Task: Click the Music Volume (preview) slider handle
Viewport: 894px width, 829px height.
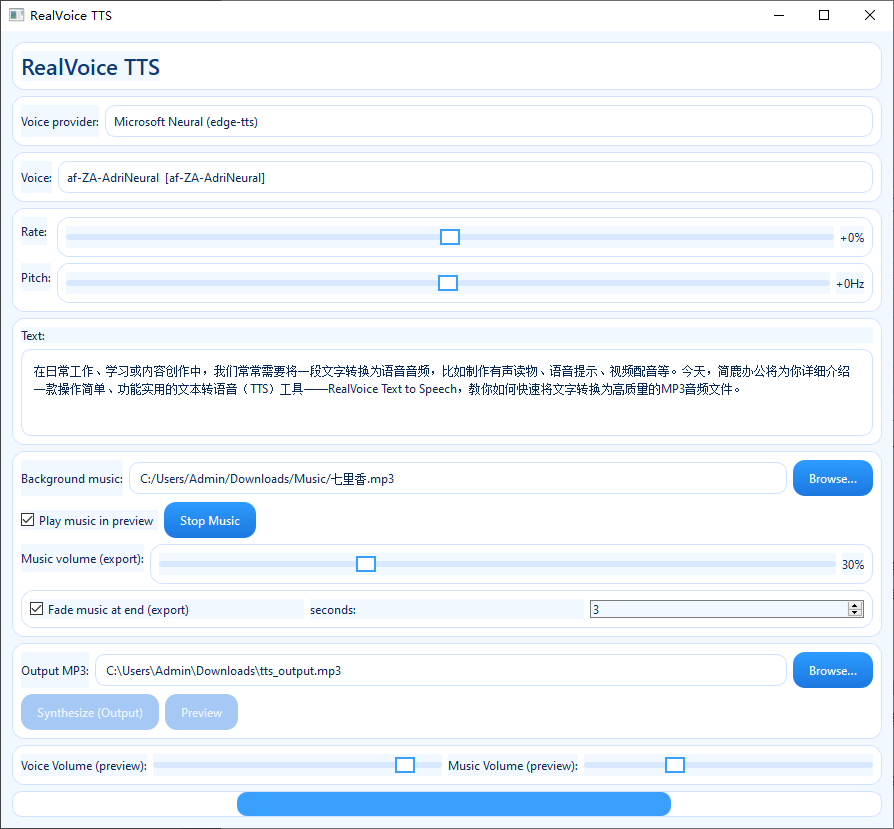Action: [675, 765]
